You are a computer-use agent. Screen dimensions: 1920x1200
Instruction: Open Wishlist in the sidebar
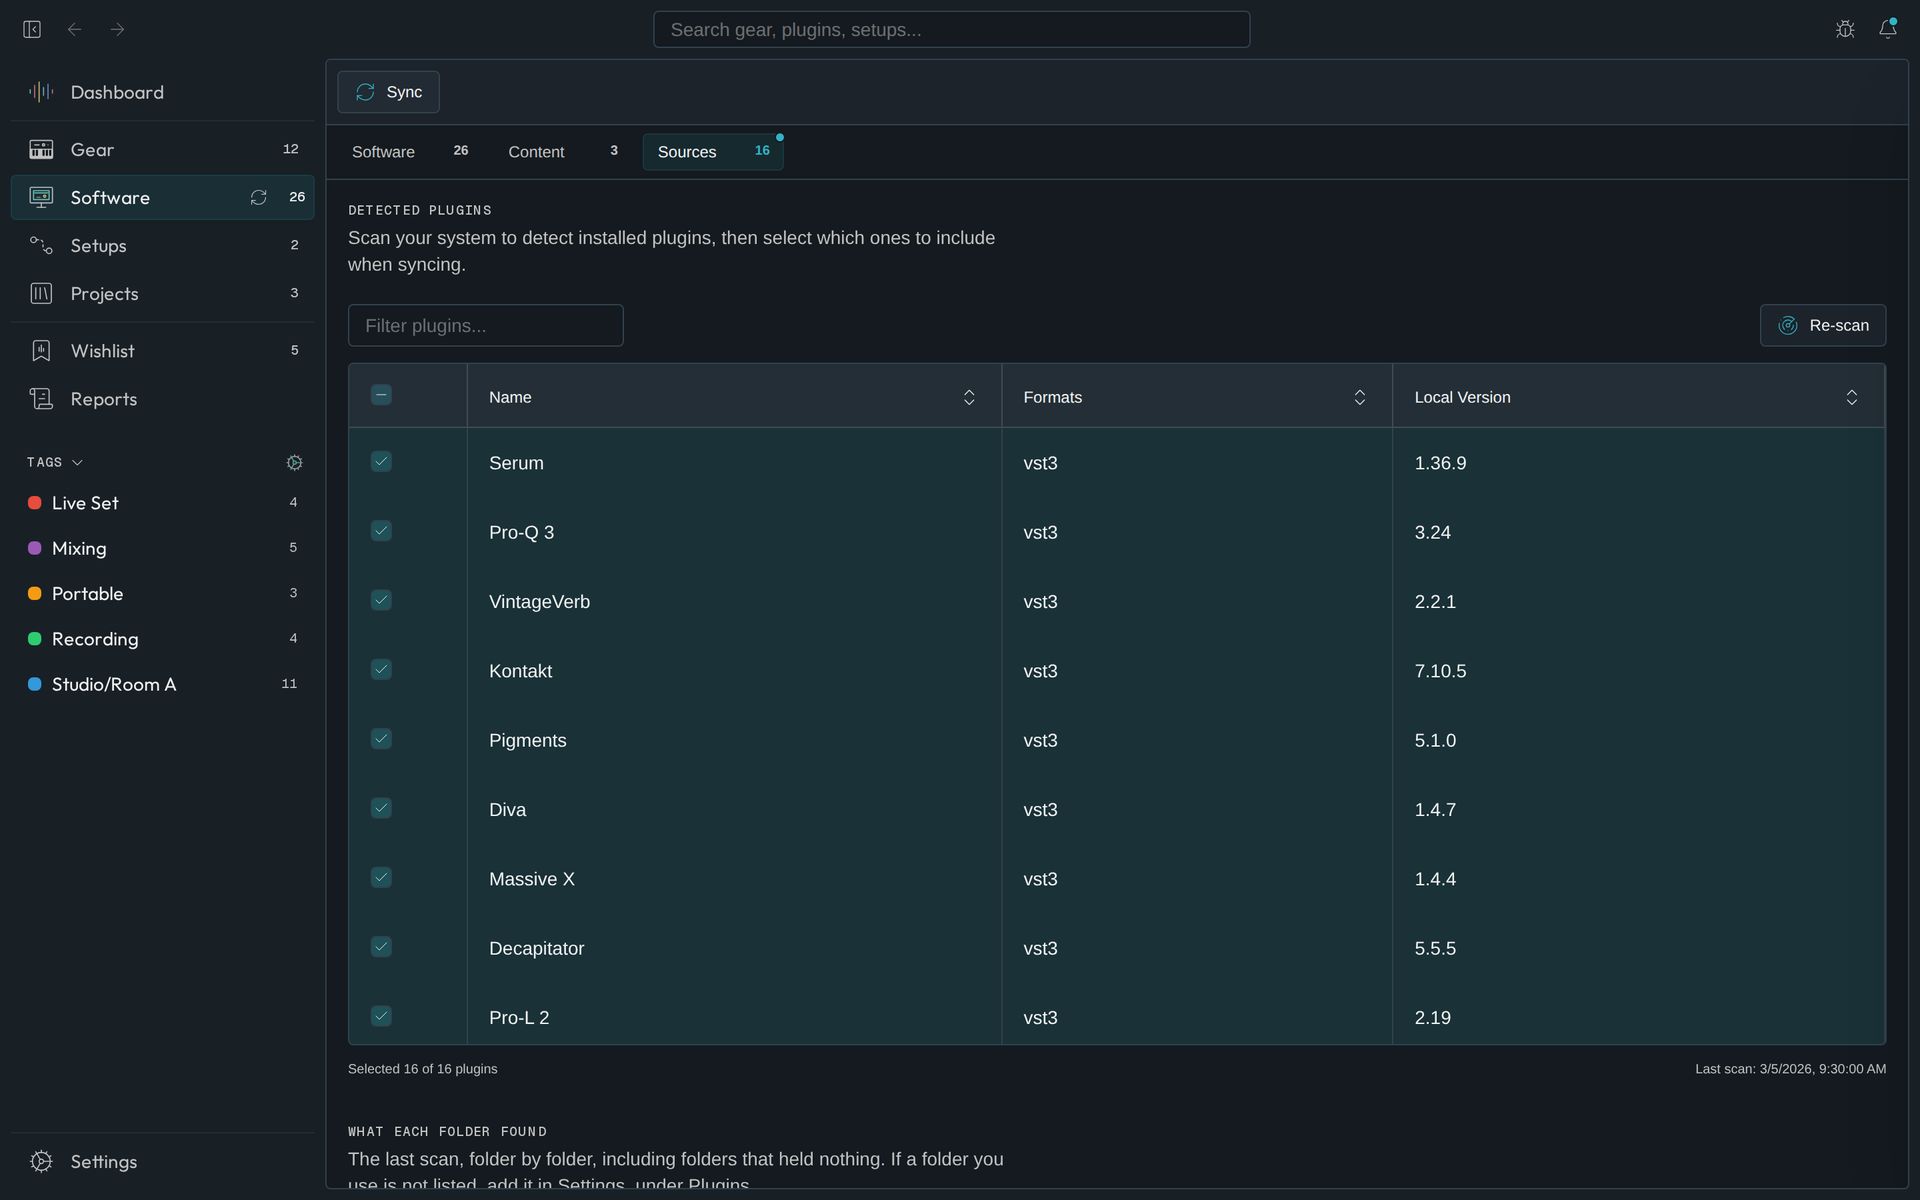click(x=162, y=351)
